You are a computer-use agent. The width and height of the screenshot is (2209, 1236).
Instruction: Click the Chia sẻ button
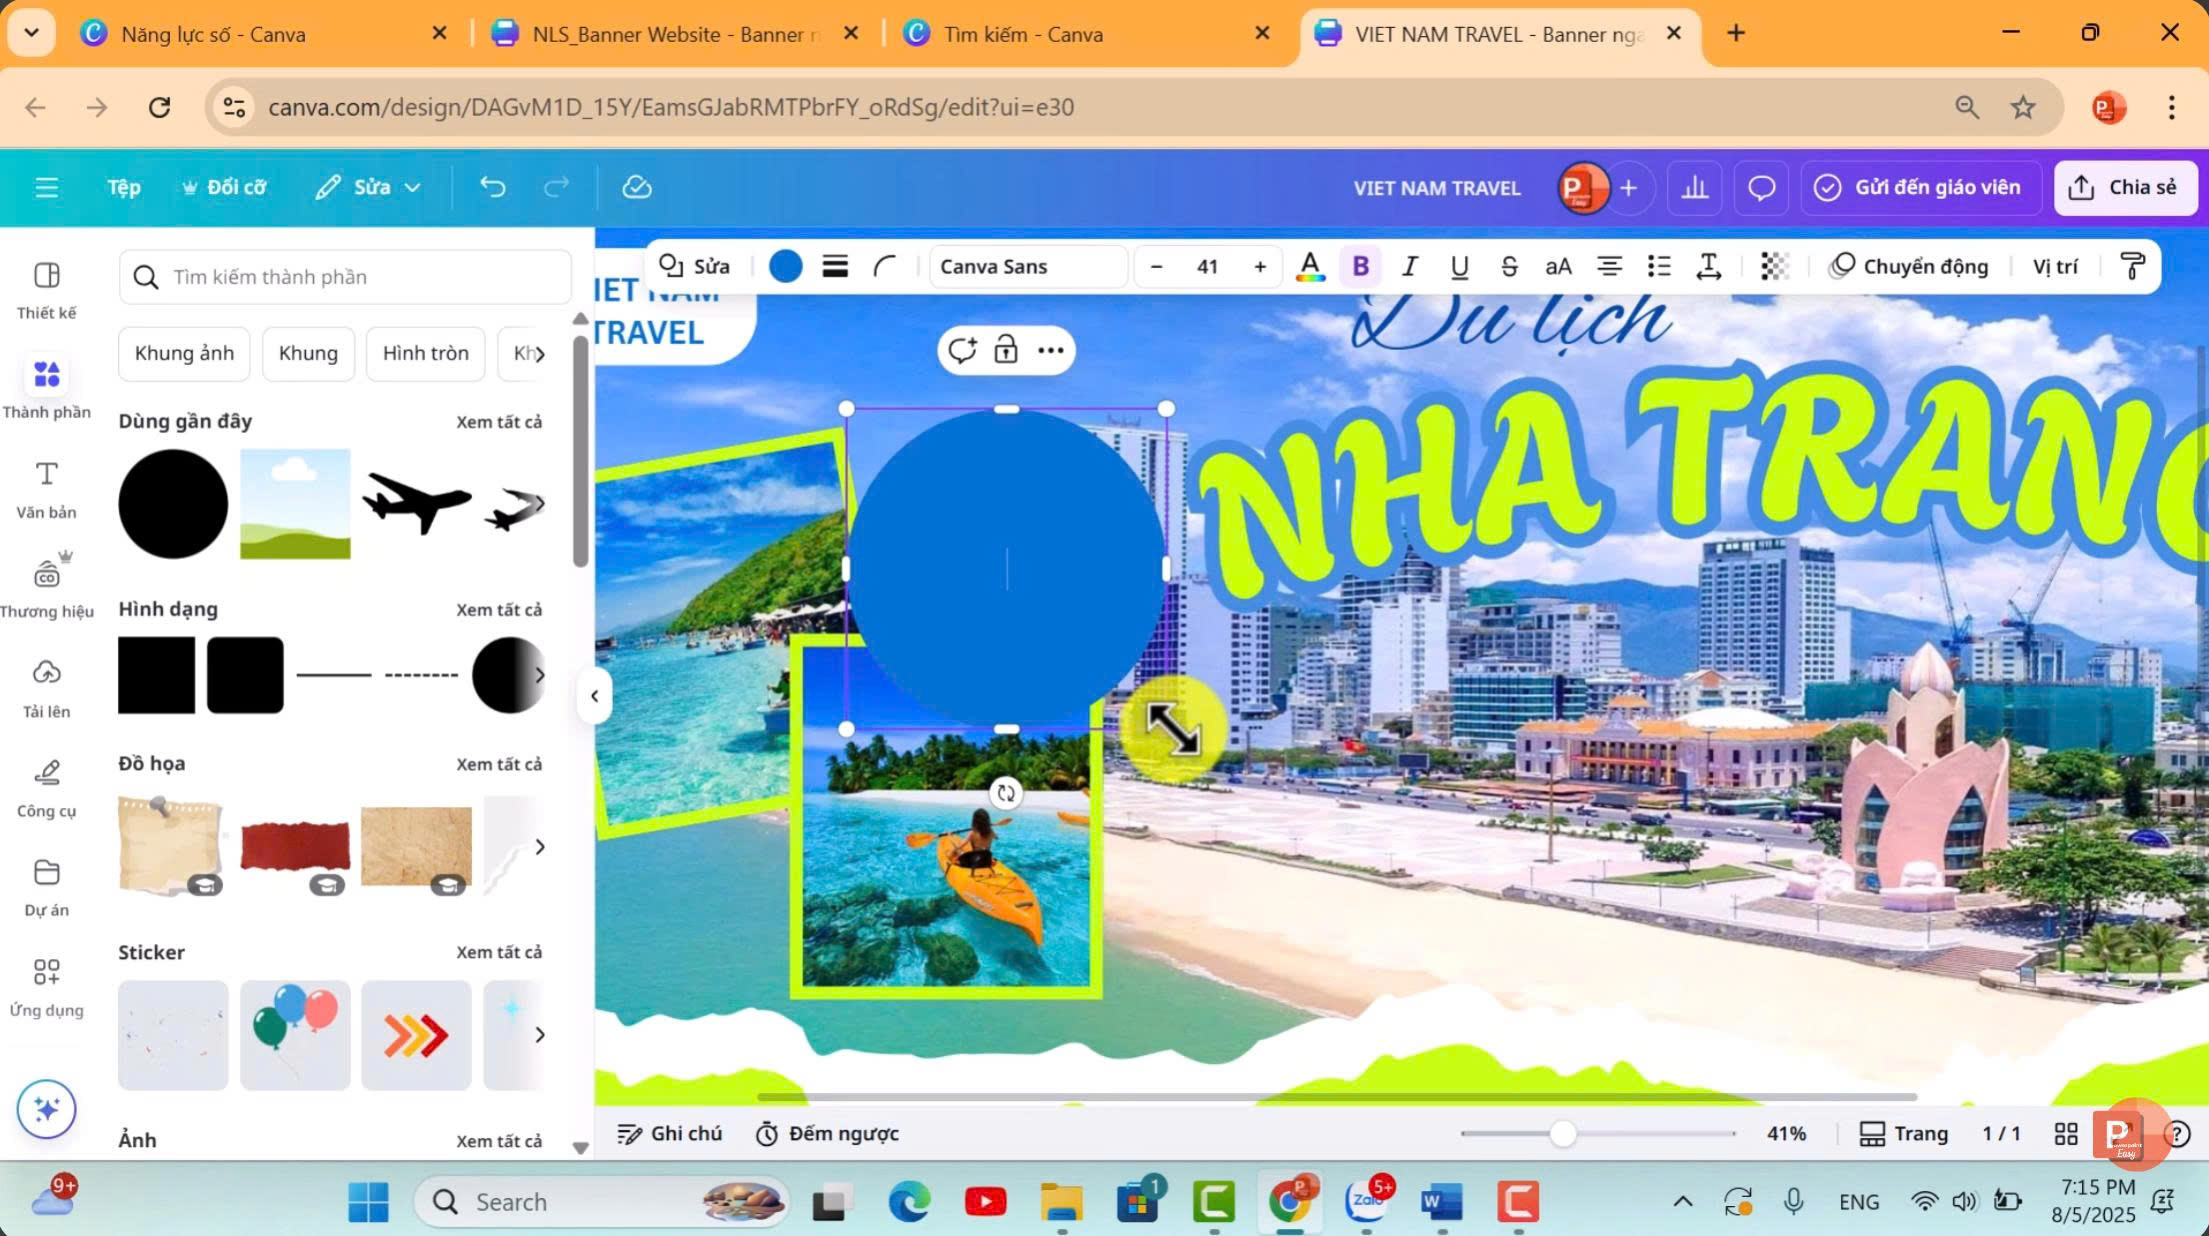[2126, 187]
